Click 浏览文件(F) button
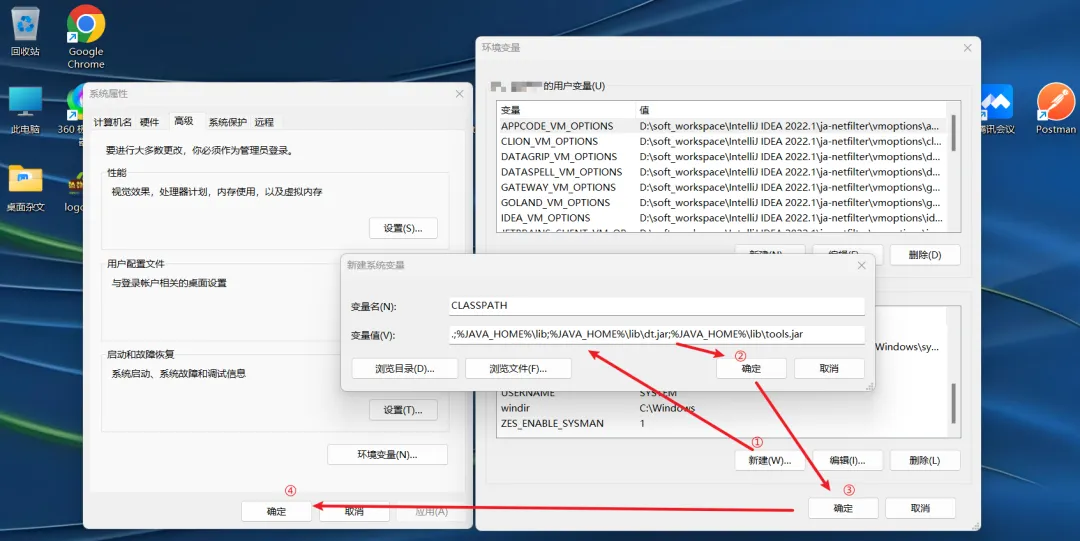 (518, 369)
